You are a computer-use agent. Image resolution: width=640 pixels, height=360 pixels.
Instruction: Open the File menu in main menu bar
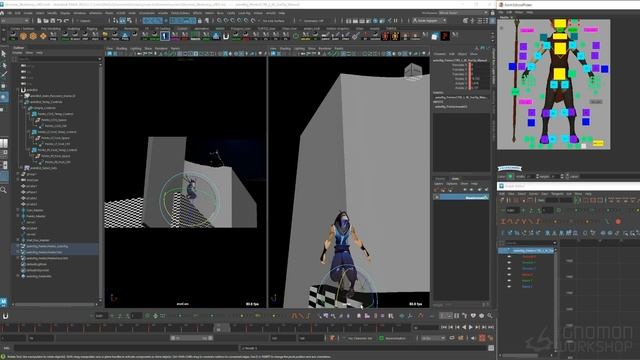click(x=8, y=13)
